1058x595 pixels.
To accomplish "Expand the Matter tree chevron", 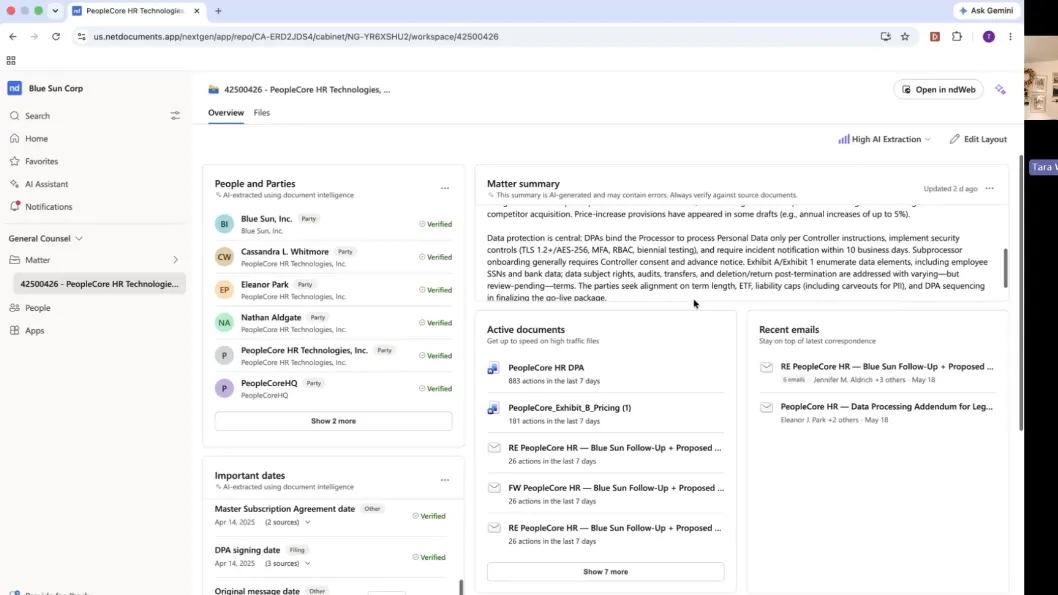I will coord(175,260).
